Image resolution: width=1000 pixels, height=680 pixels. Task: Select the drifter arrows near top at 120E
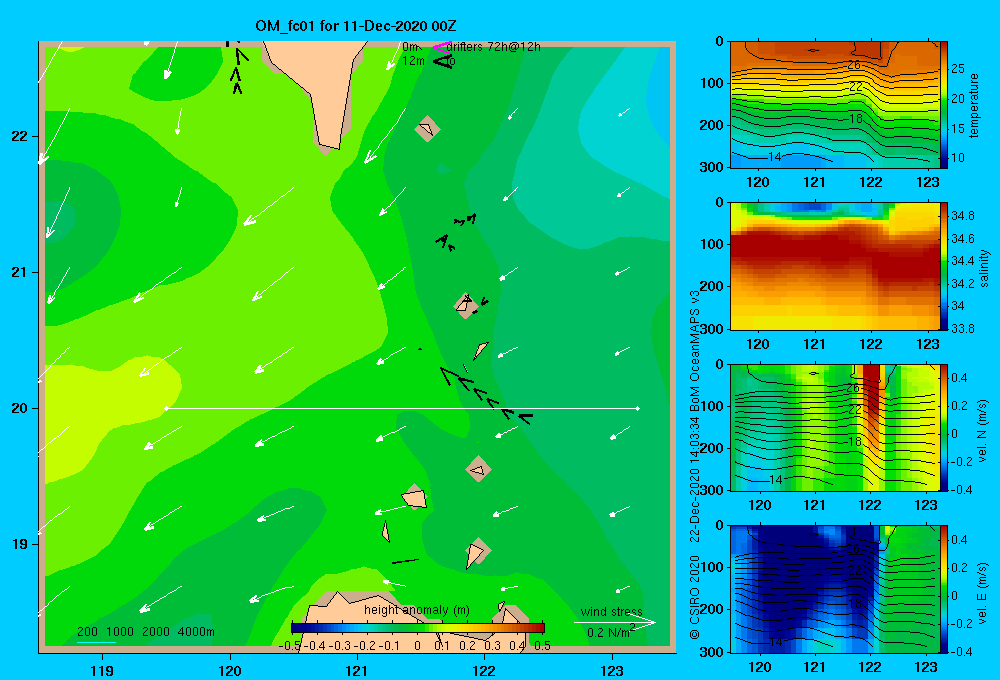237,70
